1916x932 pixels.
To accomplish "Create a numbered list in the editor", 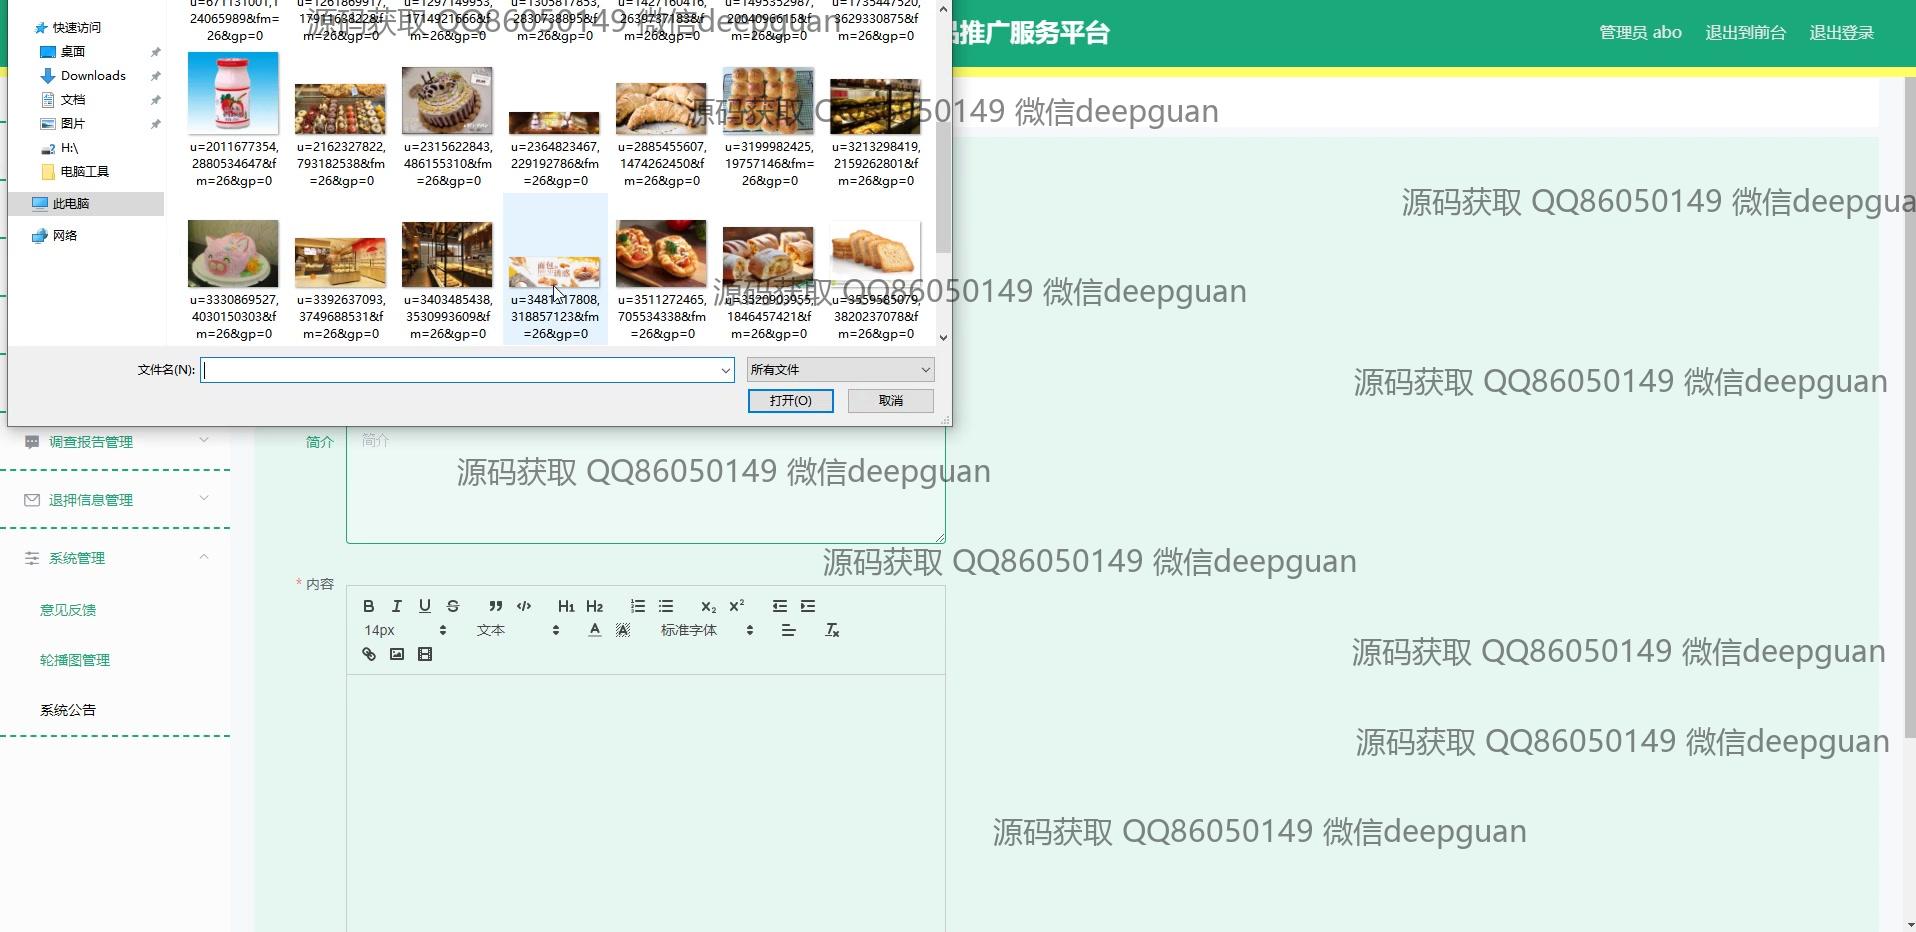I will coord(638,606).
